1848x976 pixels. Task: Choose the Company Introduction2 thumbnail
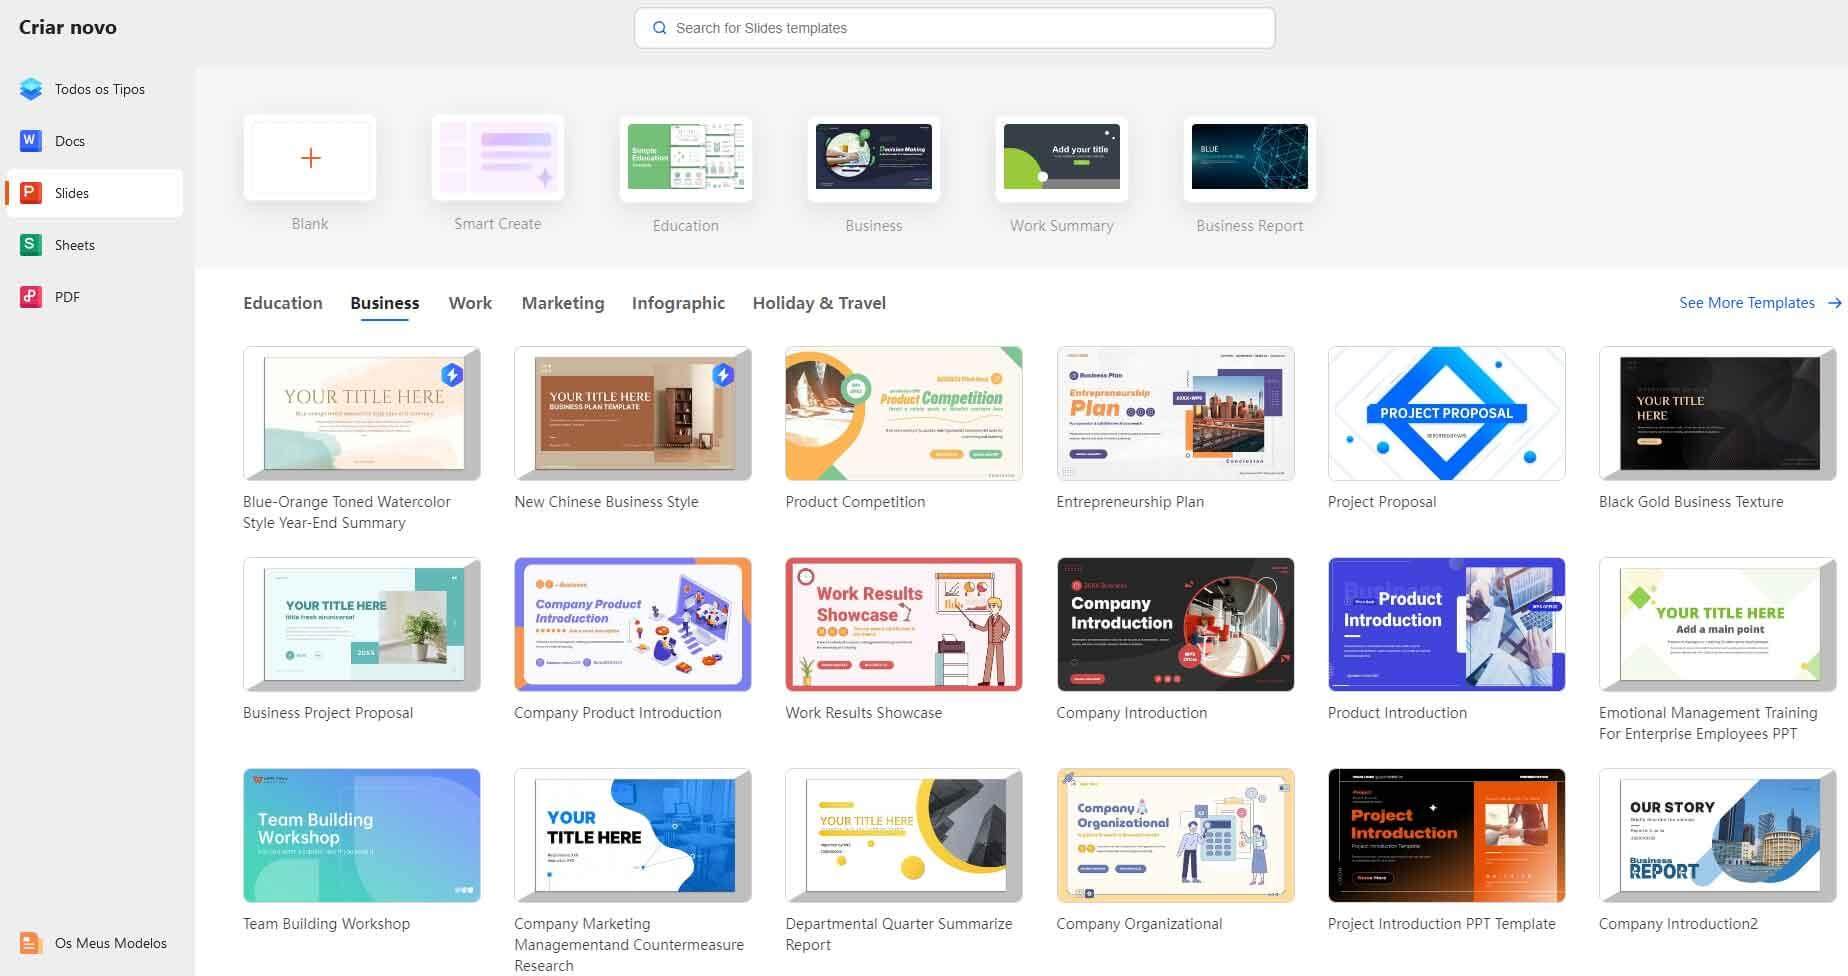point(1717,835)
